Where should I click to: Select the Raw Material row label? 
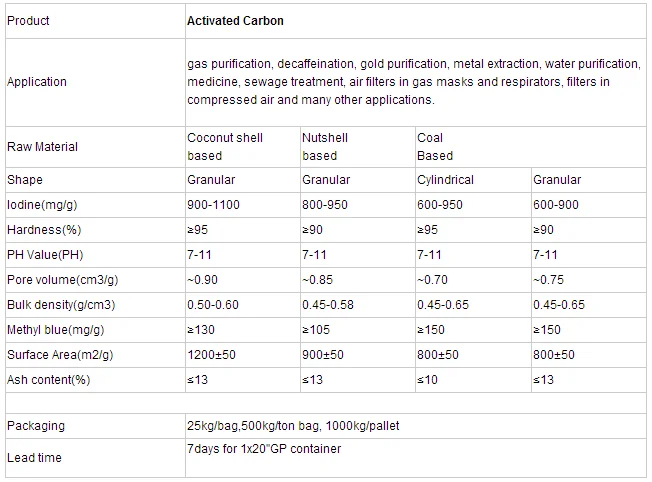(42, 147)
